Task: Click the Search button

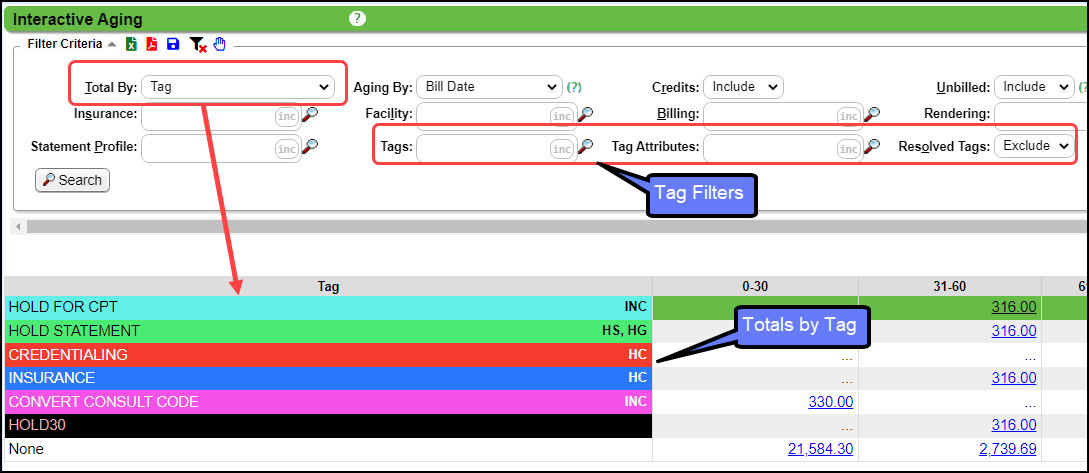Action: (x=72, y=180)
